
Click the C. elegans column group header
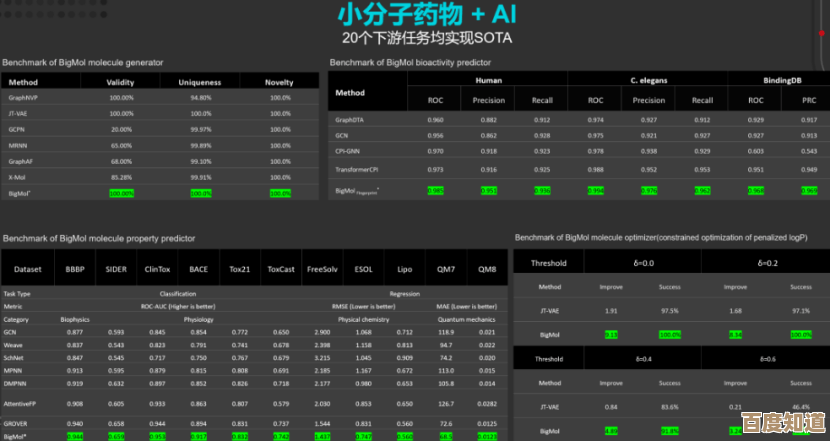point(647,80)
